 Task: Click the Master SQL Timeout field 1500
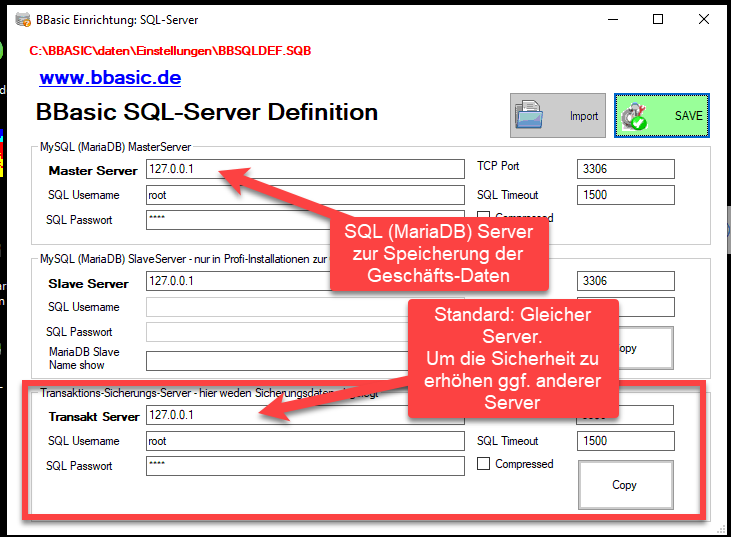(x=626, y=195)
